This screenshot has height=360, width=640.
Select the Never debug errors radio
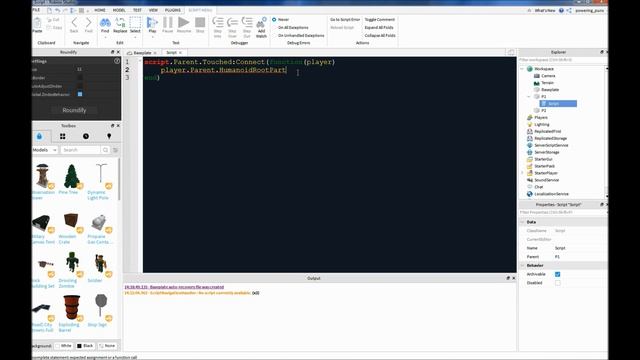pos(274,19)
